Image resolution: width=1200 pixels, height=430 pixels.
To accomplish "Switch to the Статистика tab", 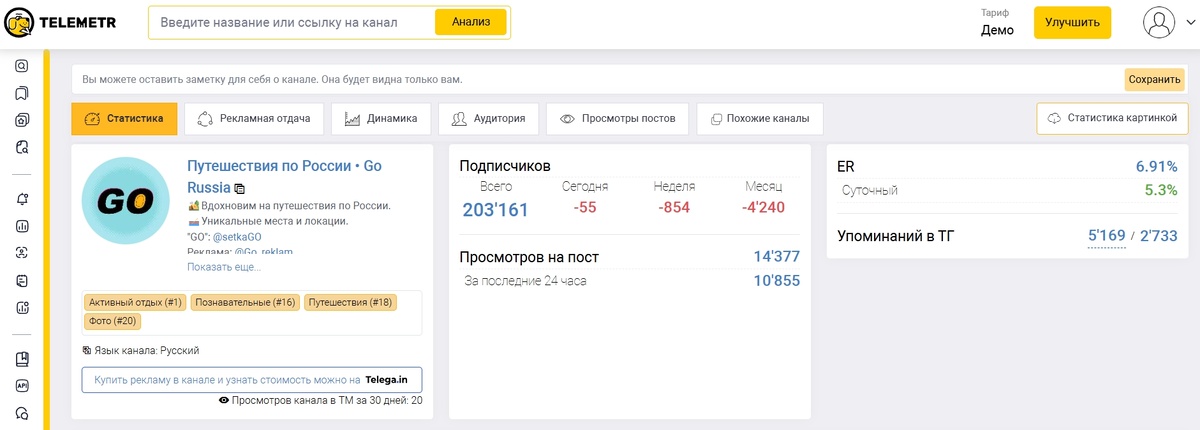I will coord(124,118).
